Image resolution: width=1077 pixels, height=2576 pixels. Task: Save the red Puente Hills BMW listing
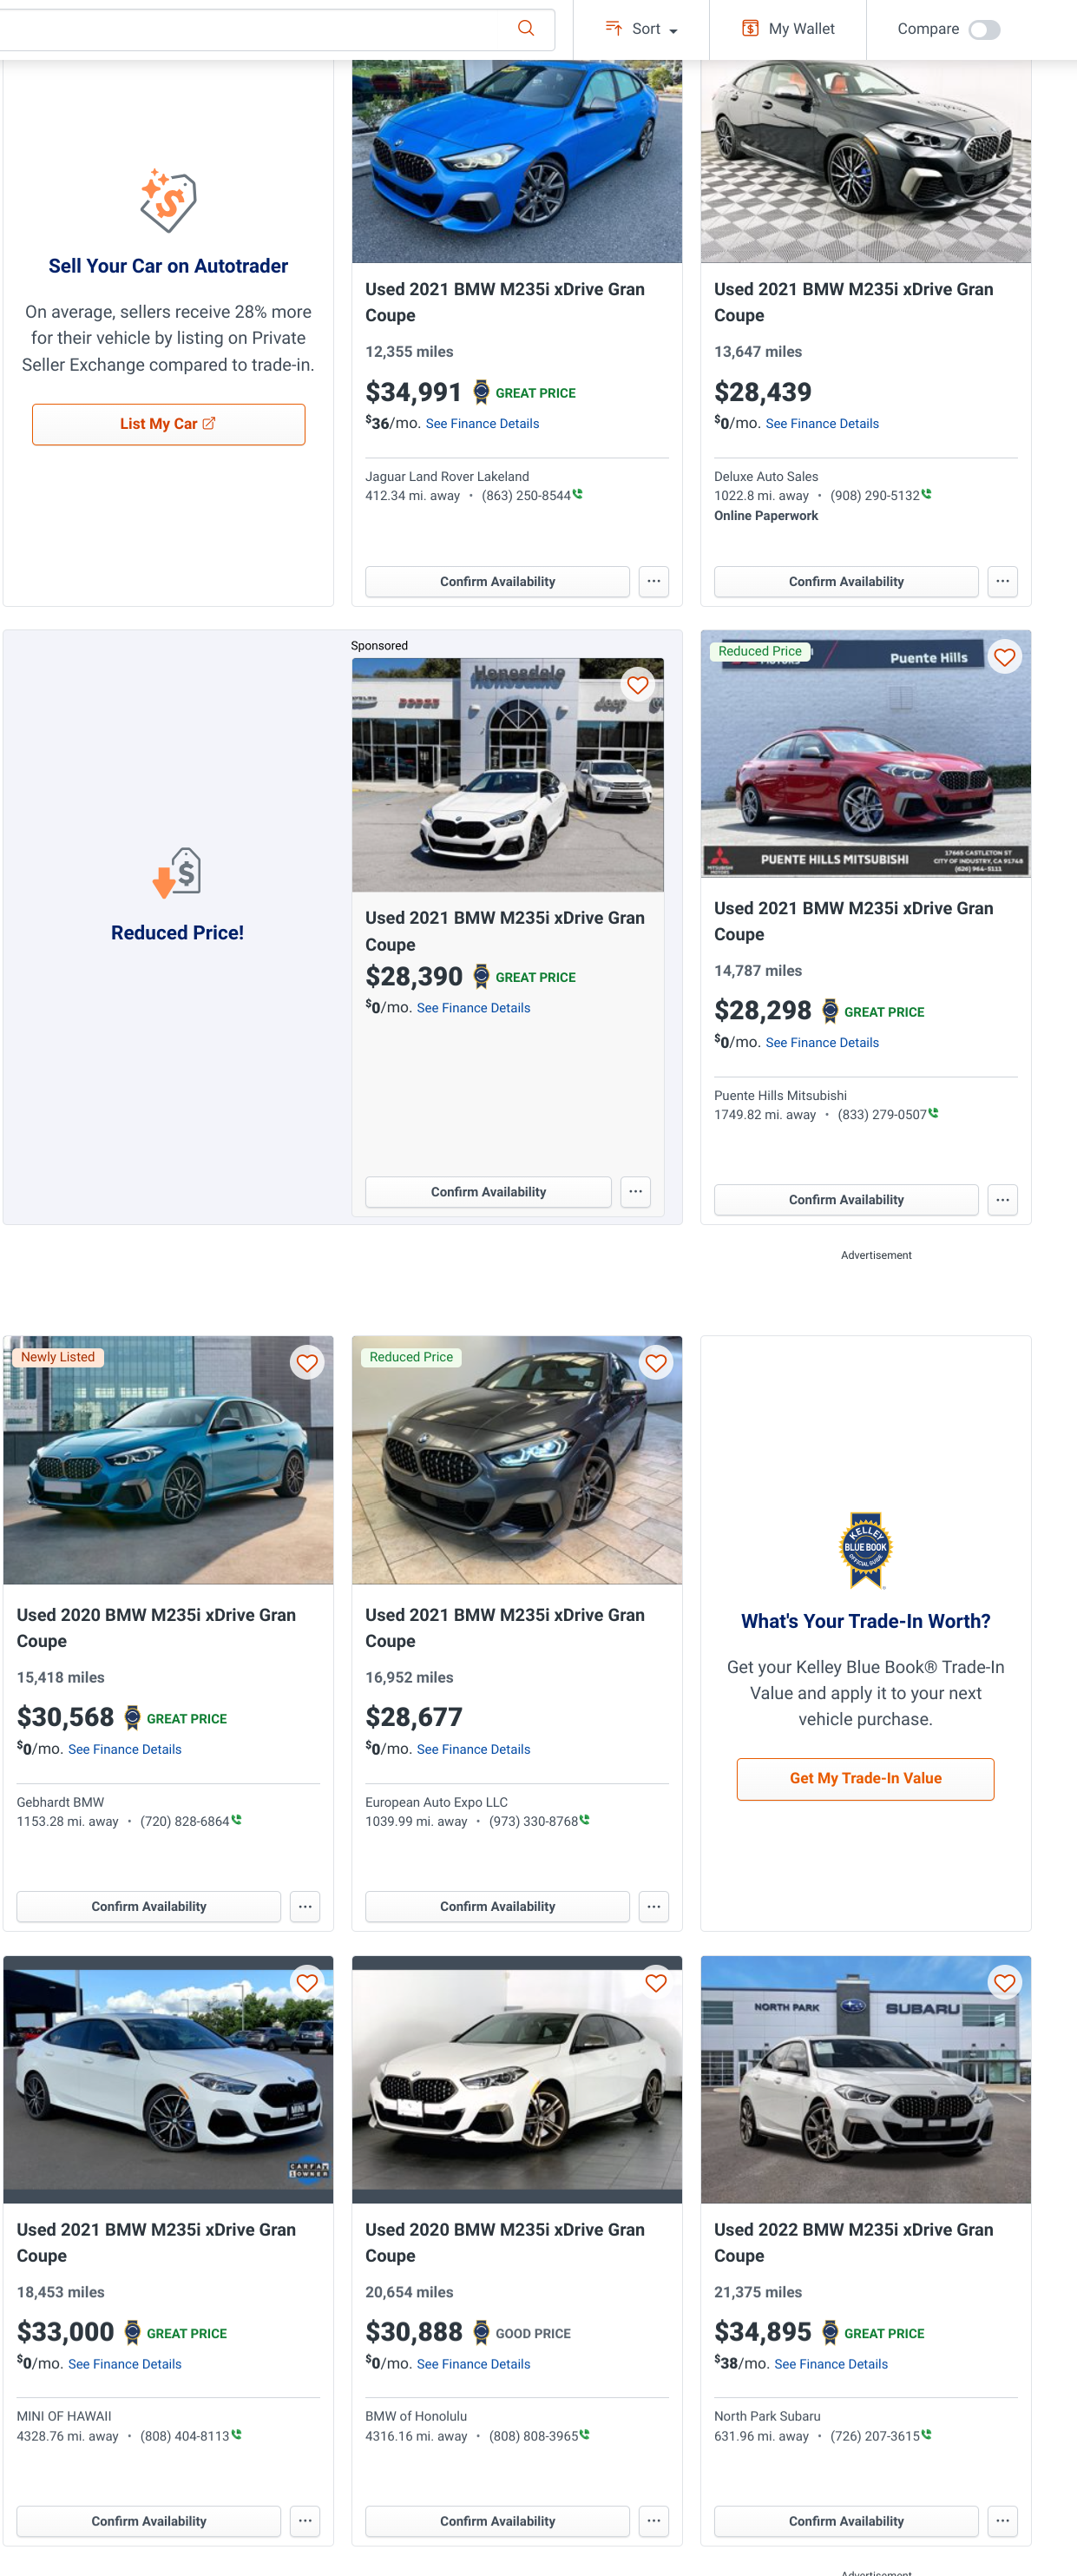pos(1004,657)
